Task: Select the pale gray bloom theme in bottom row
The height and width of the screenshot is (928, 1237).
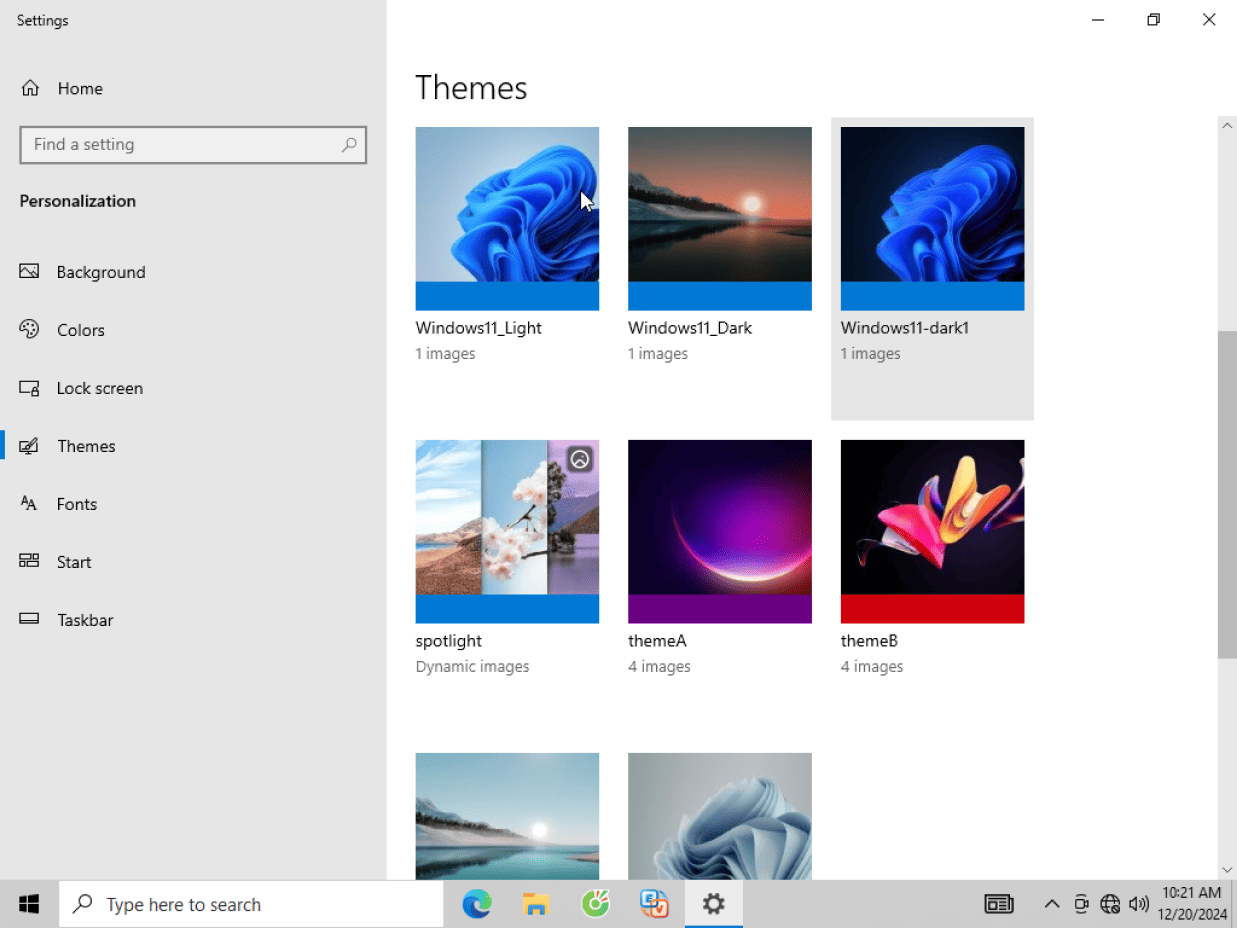Action: pos(720,816)
